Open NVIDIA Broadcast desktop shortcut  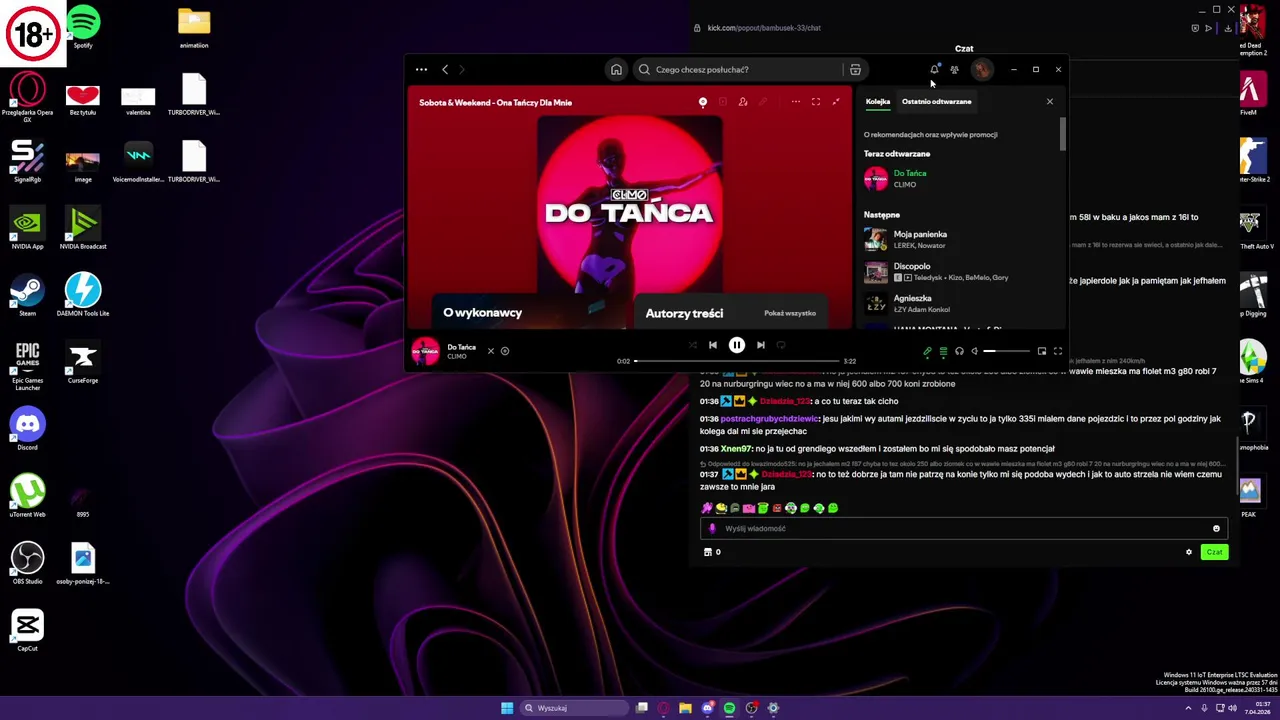click(83, 228)
